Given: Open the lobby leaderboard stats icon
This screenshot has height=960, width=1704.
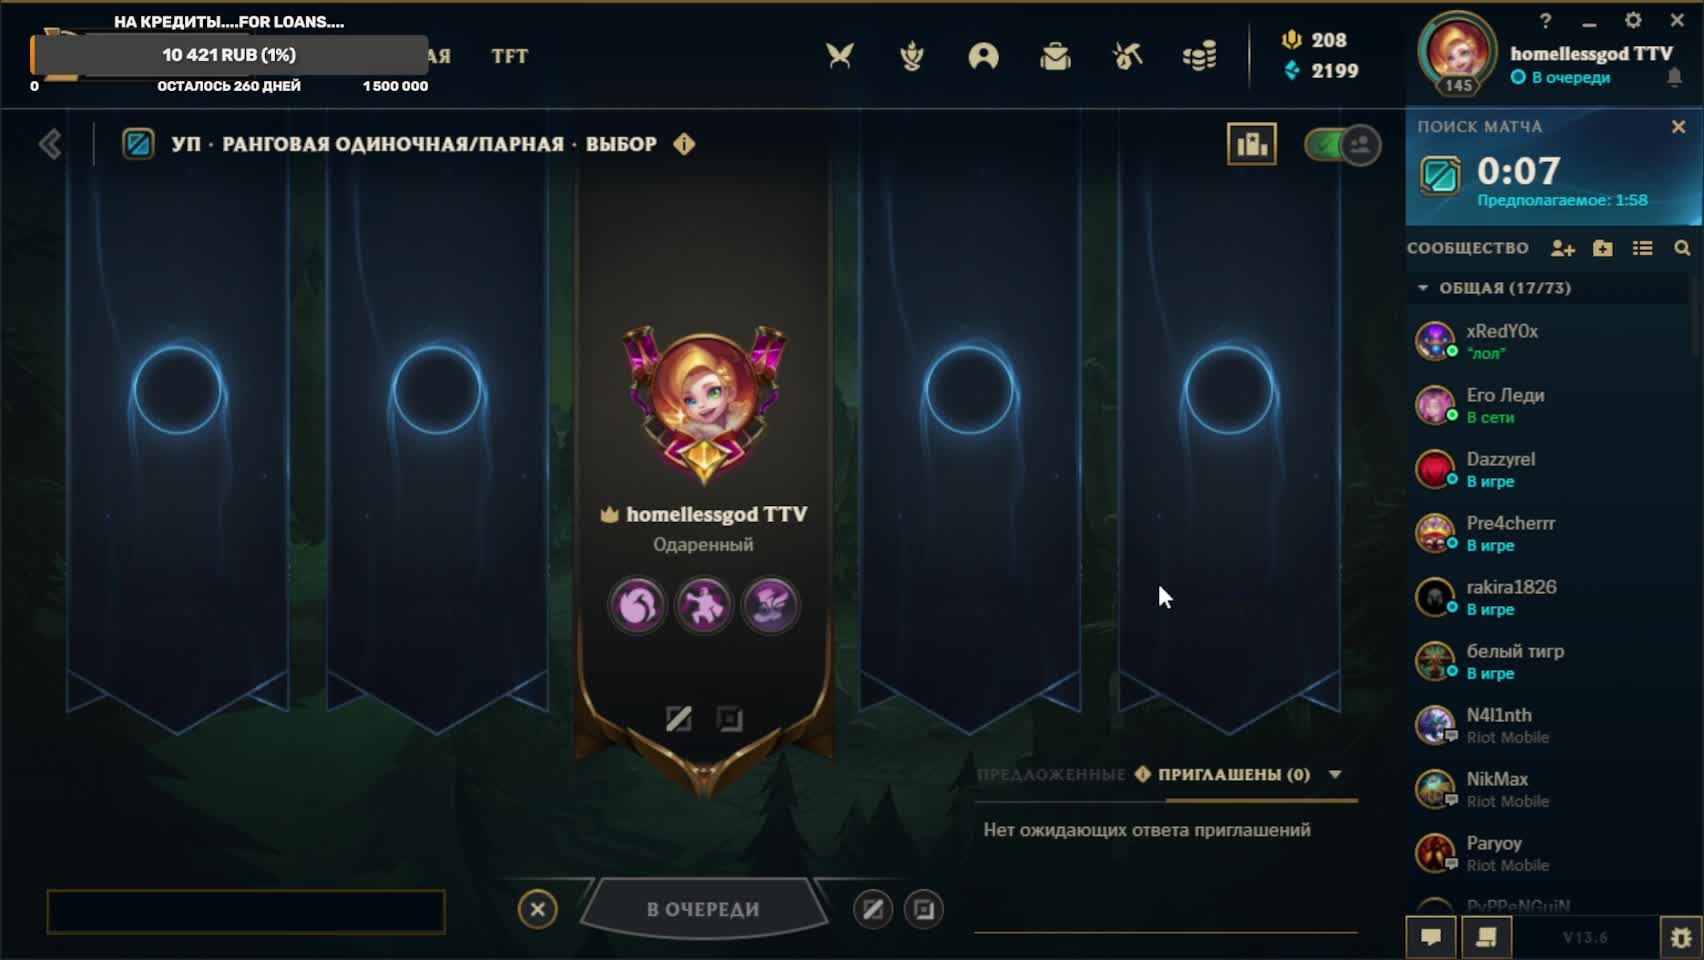Looking at the screenshot, I should [x=1252, y=145].
